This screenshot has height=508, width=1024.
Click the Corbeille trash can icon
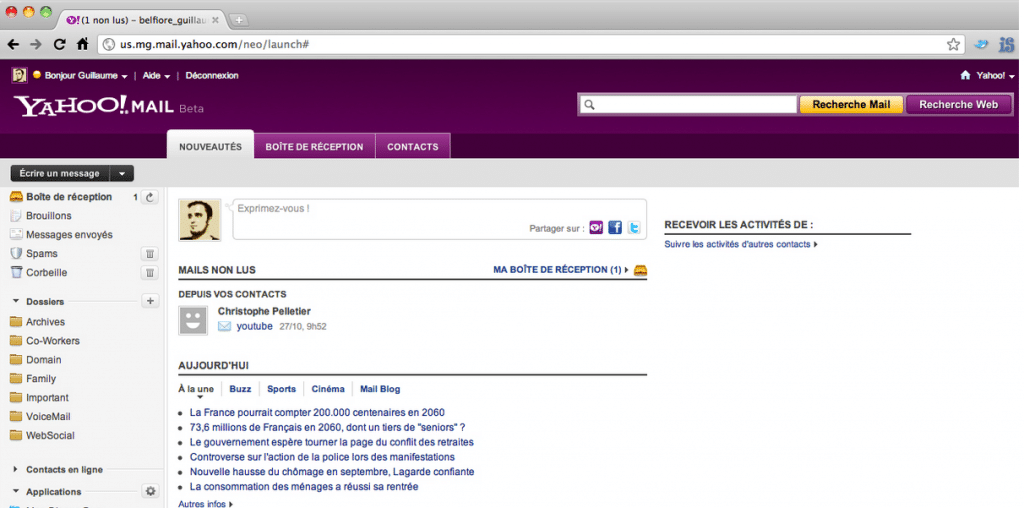tap(150, 273)
